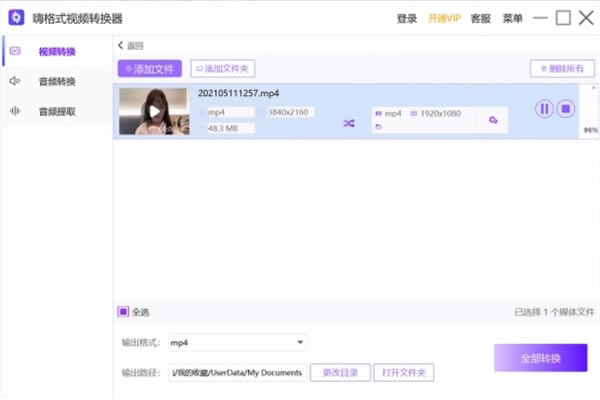Toggle the 全选 checkbox

click(123, 311)
